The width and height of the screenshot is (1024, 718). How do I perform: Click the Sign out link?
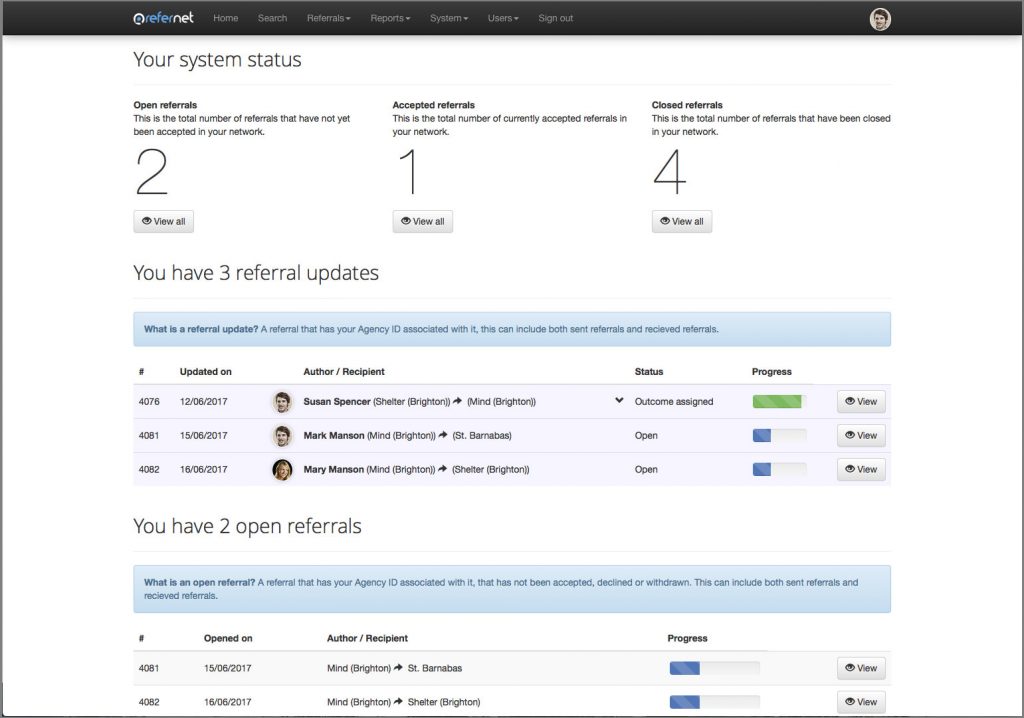pos(556,18)
